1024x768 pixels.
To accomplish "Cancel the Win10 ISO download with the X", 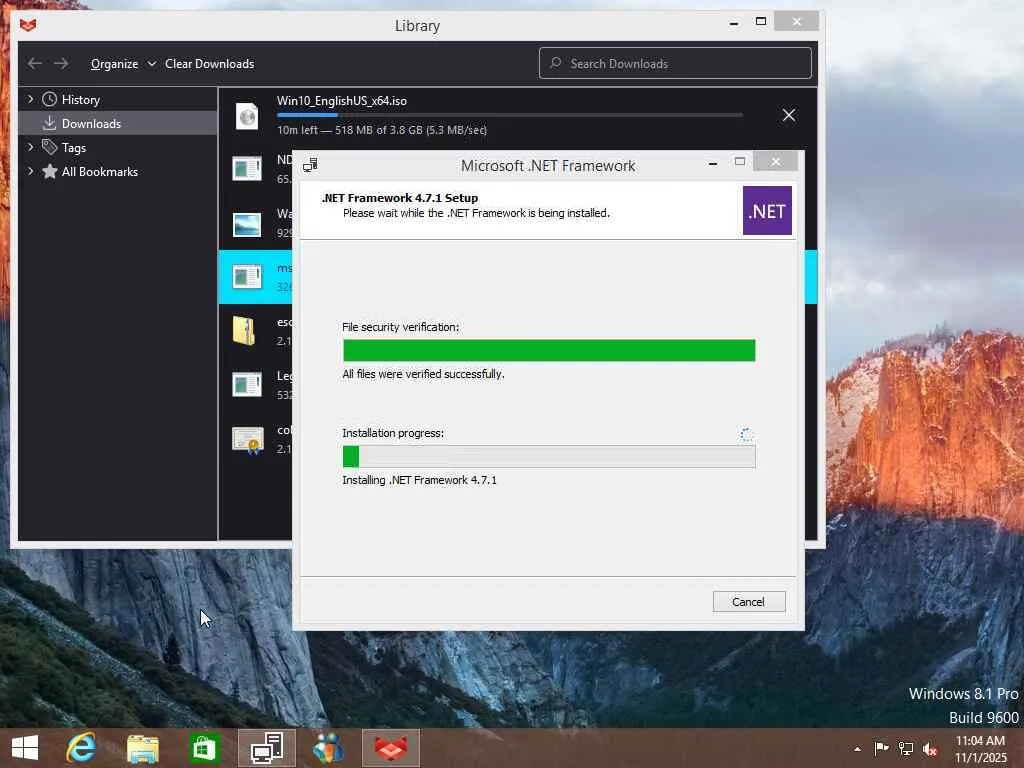I will pos(789,116).
